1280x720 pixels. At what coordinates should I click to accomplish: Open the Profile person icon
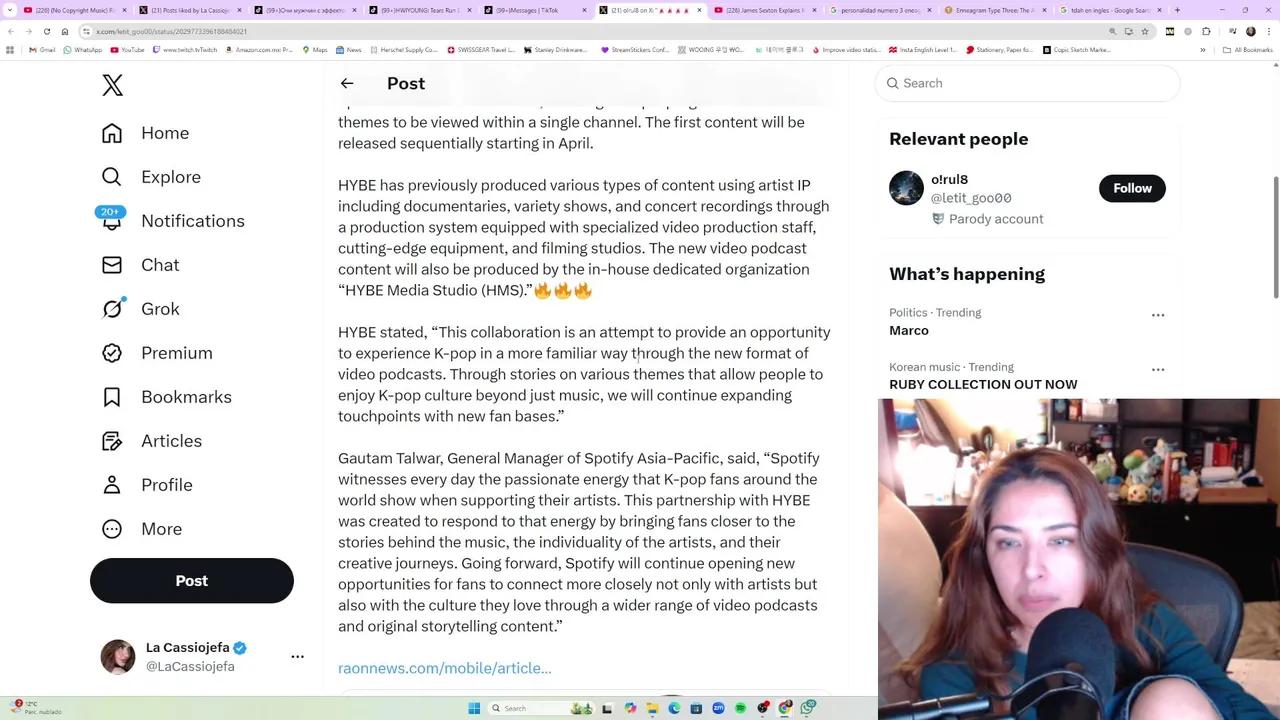[x=112, y=485]
